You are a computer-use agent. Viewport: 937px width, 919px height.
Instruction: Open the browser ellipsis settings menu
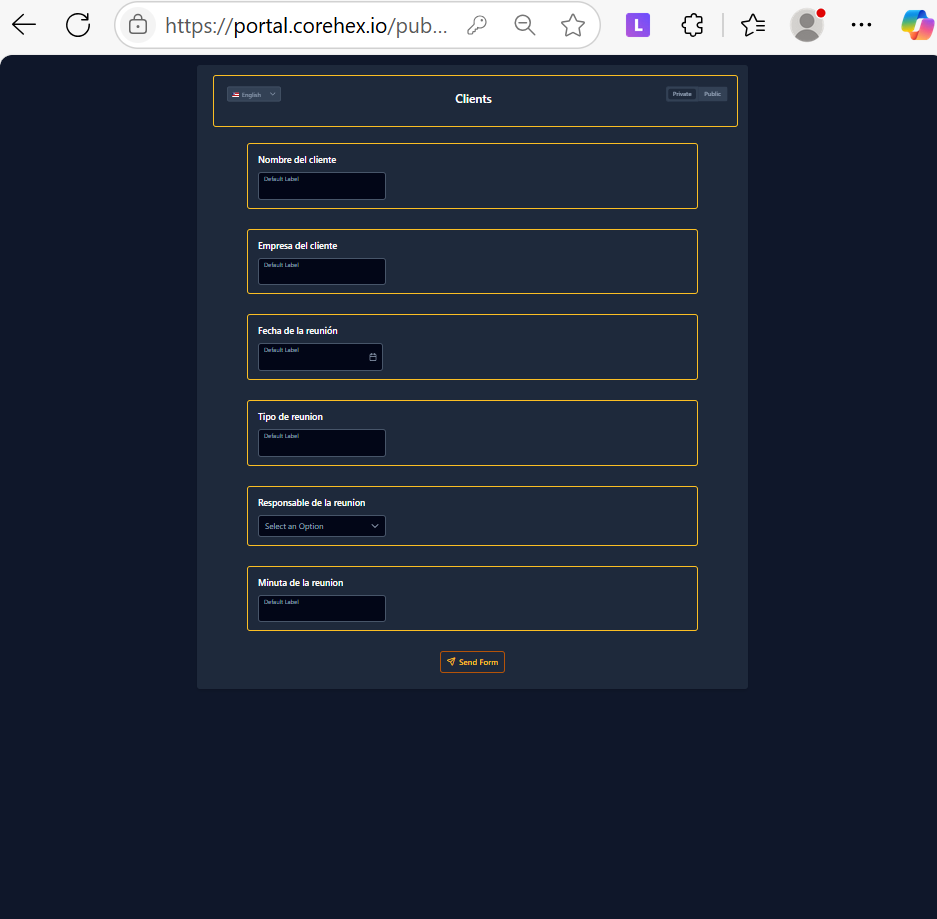(x=861, y=24)
